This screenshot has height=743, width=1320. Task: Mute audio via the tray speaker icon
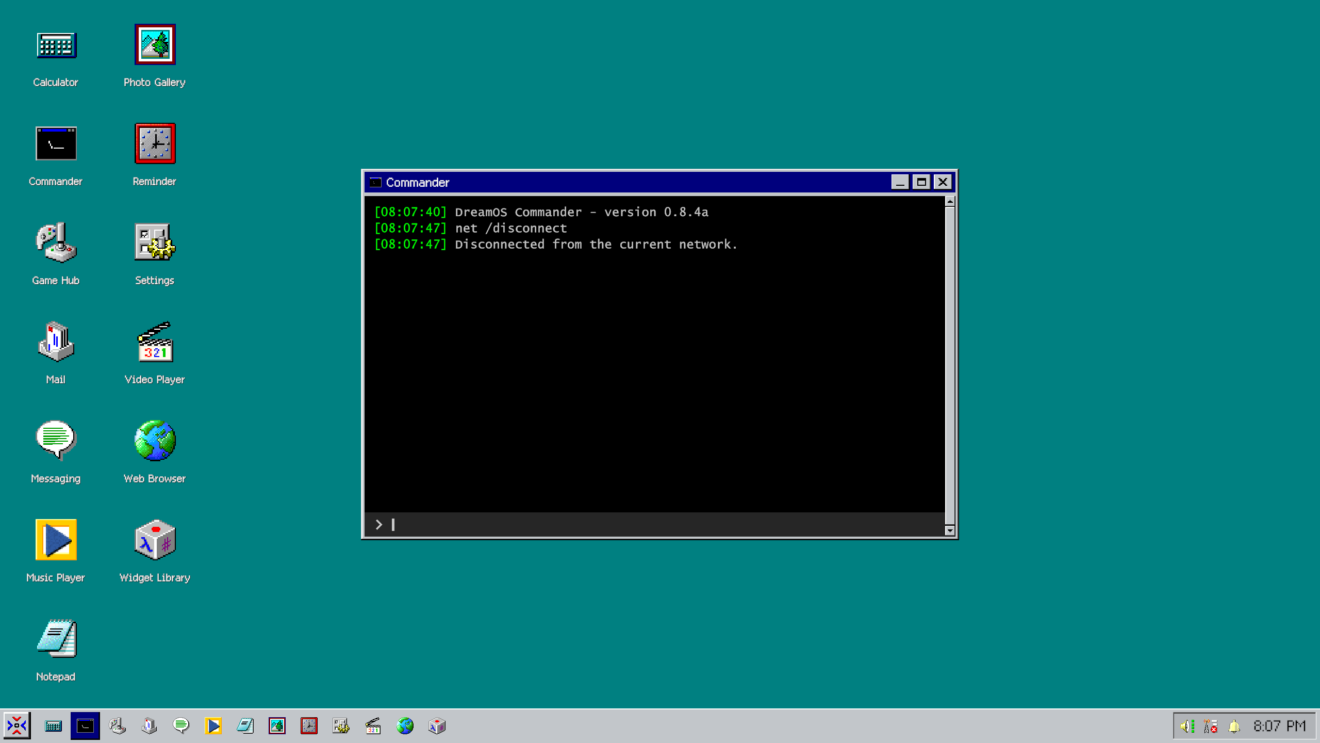[1188, 726]
